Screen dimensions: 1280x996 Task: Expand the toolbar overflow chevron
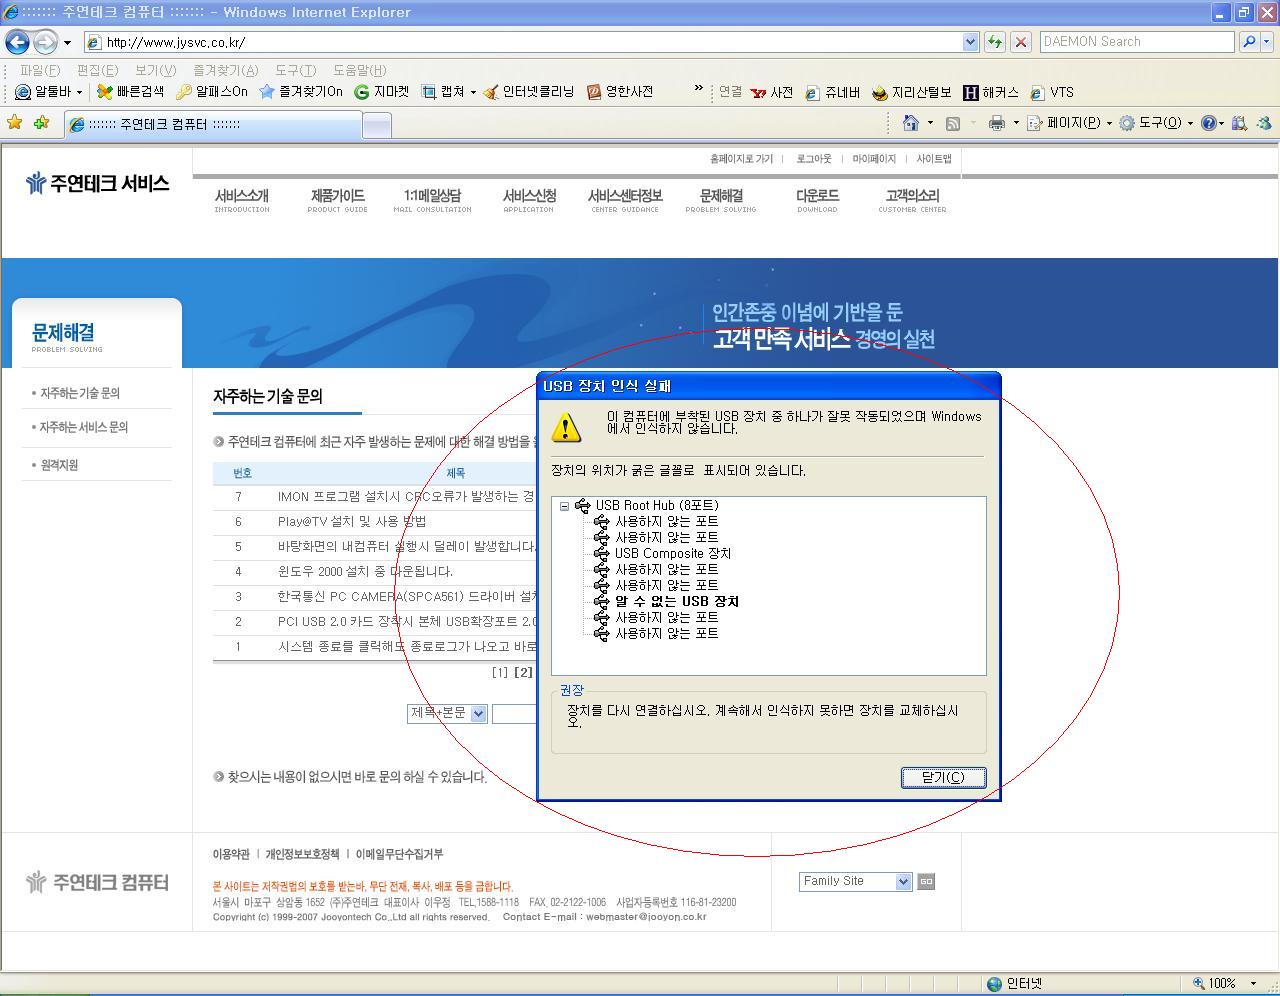point(699,89)
